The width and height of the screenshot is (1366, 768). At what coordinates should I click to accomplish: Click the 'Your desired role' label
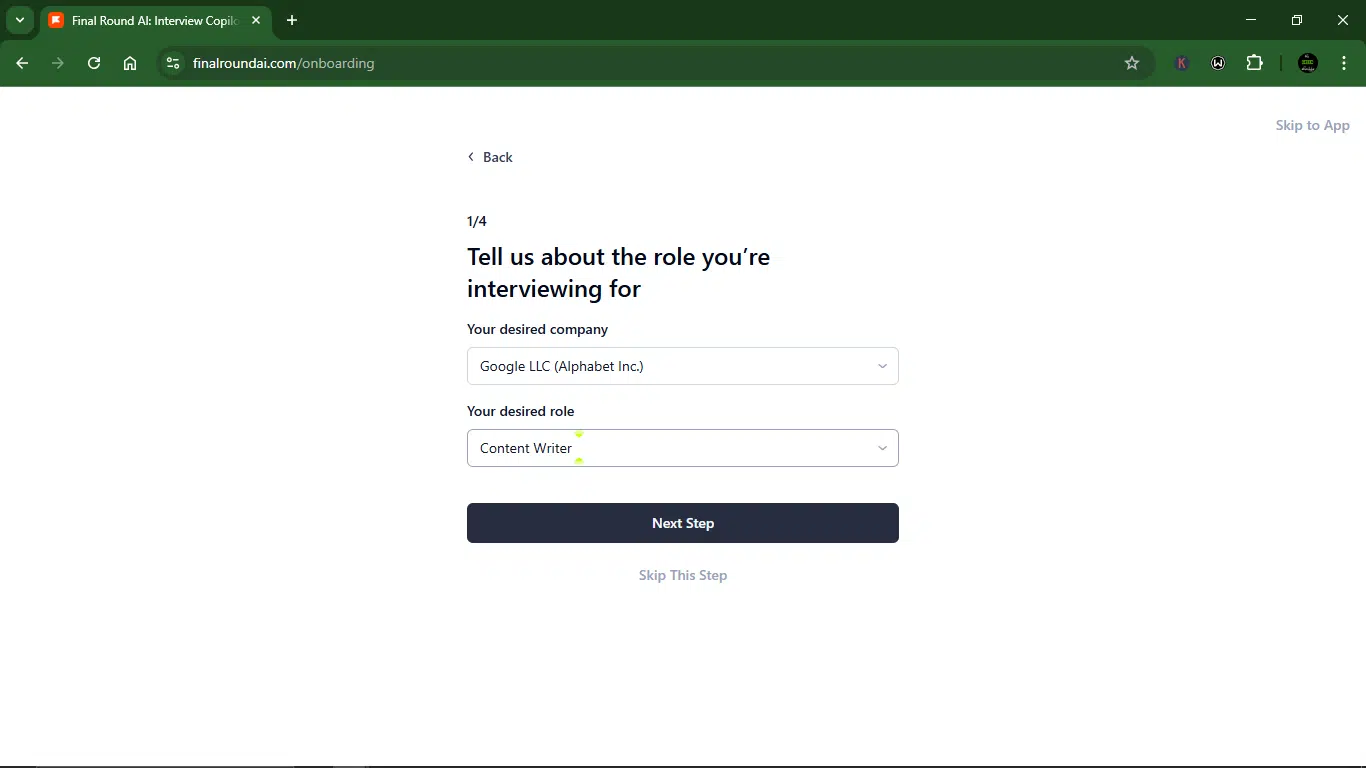[521, 411]
